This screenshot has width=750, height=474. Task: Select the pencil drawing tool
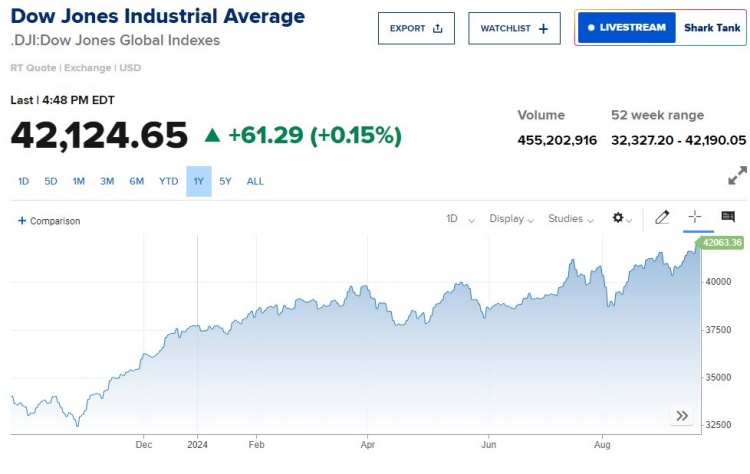click(x=661, y=217)
